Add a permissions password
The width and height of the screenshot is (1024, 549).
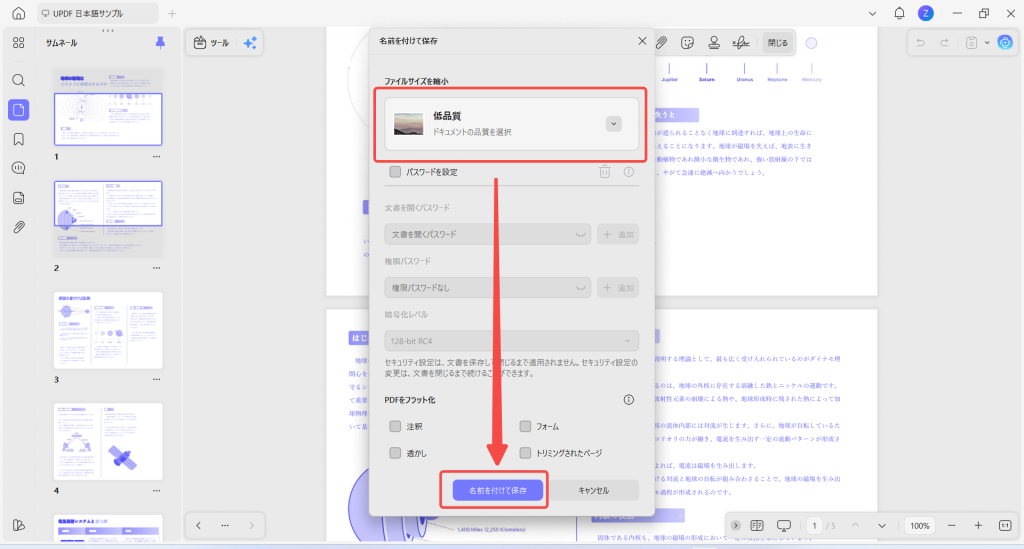tap(618, 288)
